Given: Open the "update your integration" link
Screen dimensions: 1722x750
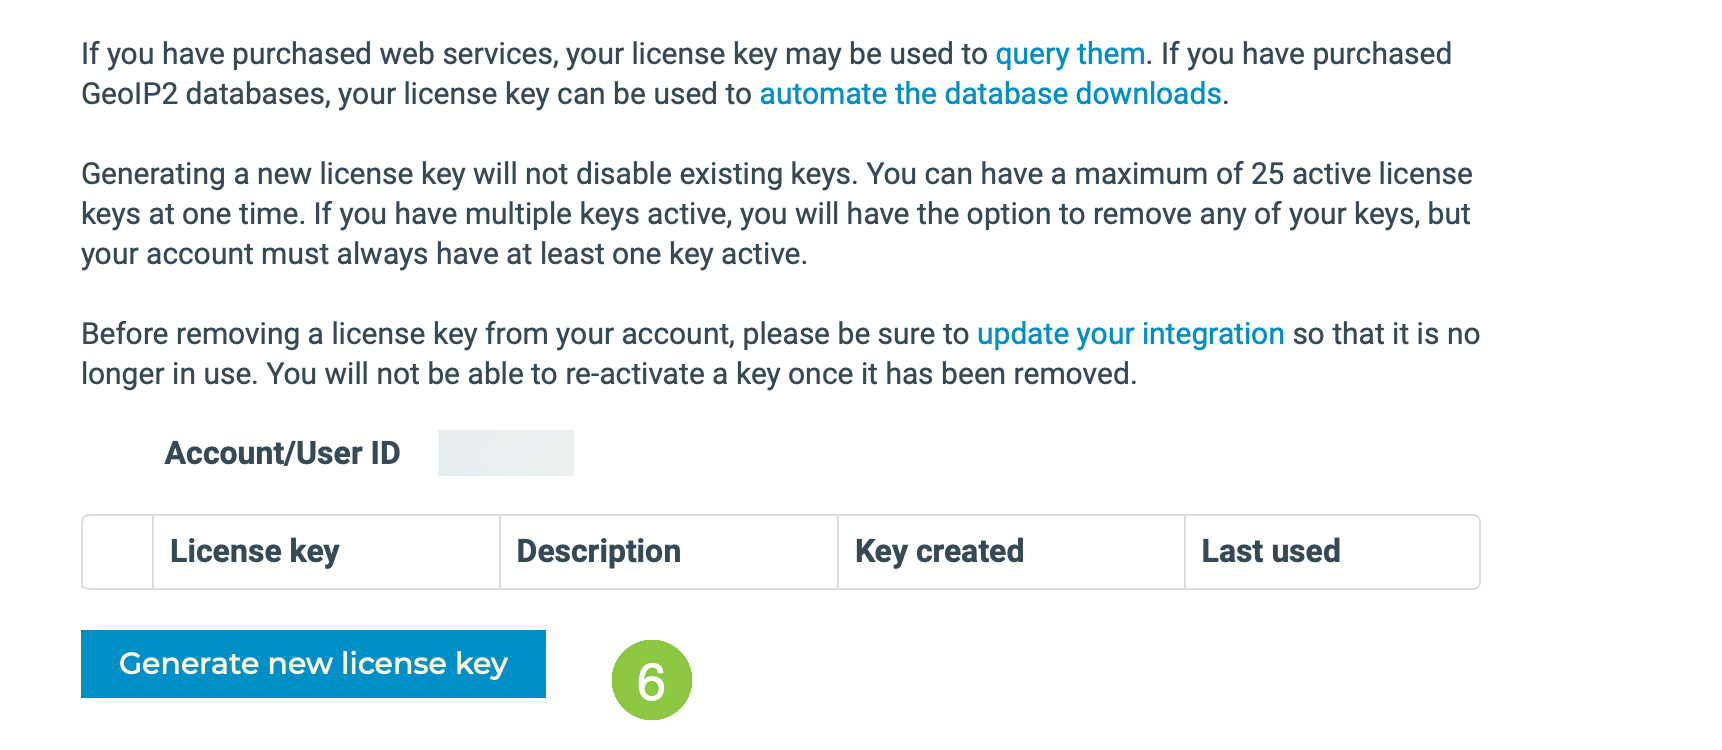Looking at the screenshot, I should click(x=1130, y=334).
